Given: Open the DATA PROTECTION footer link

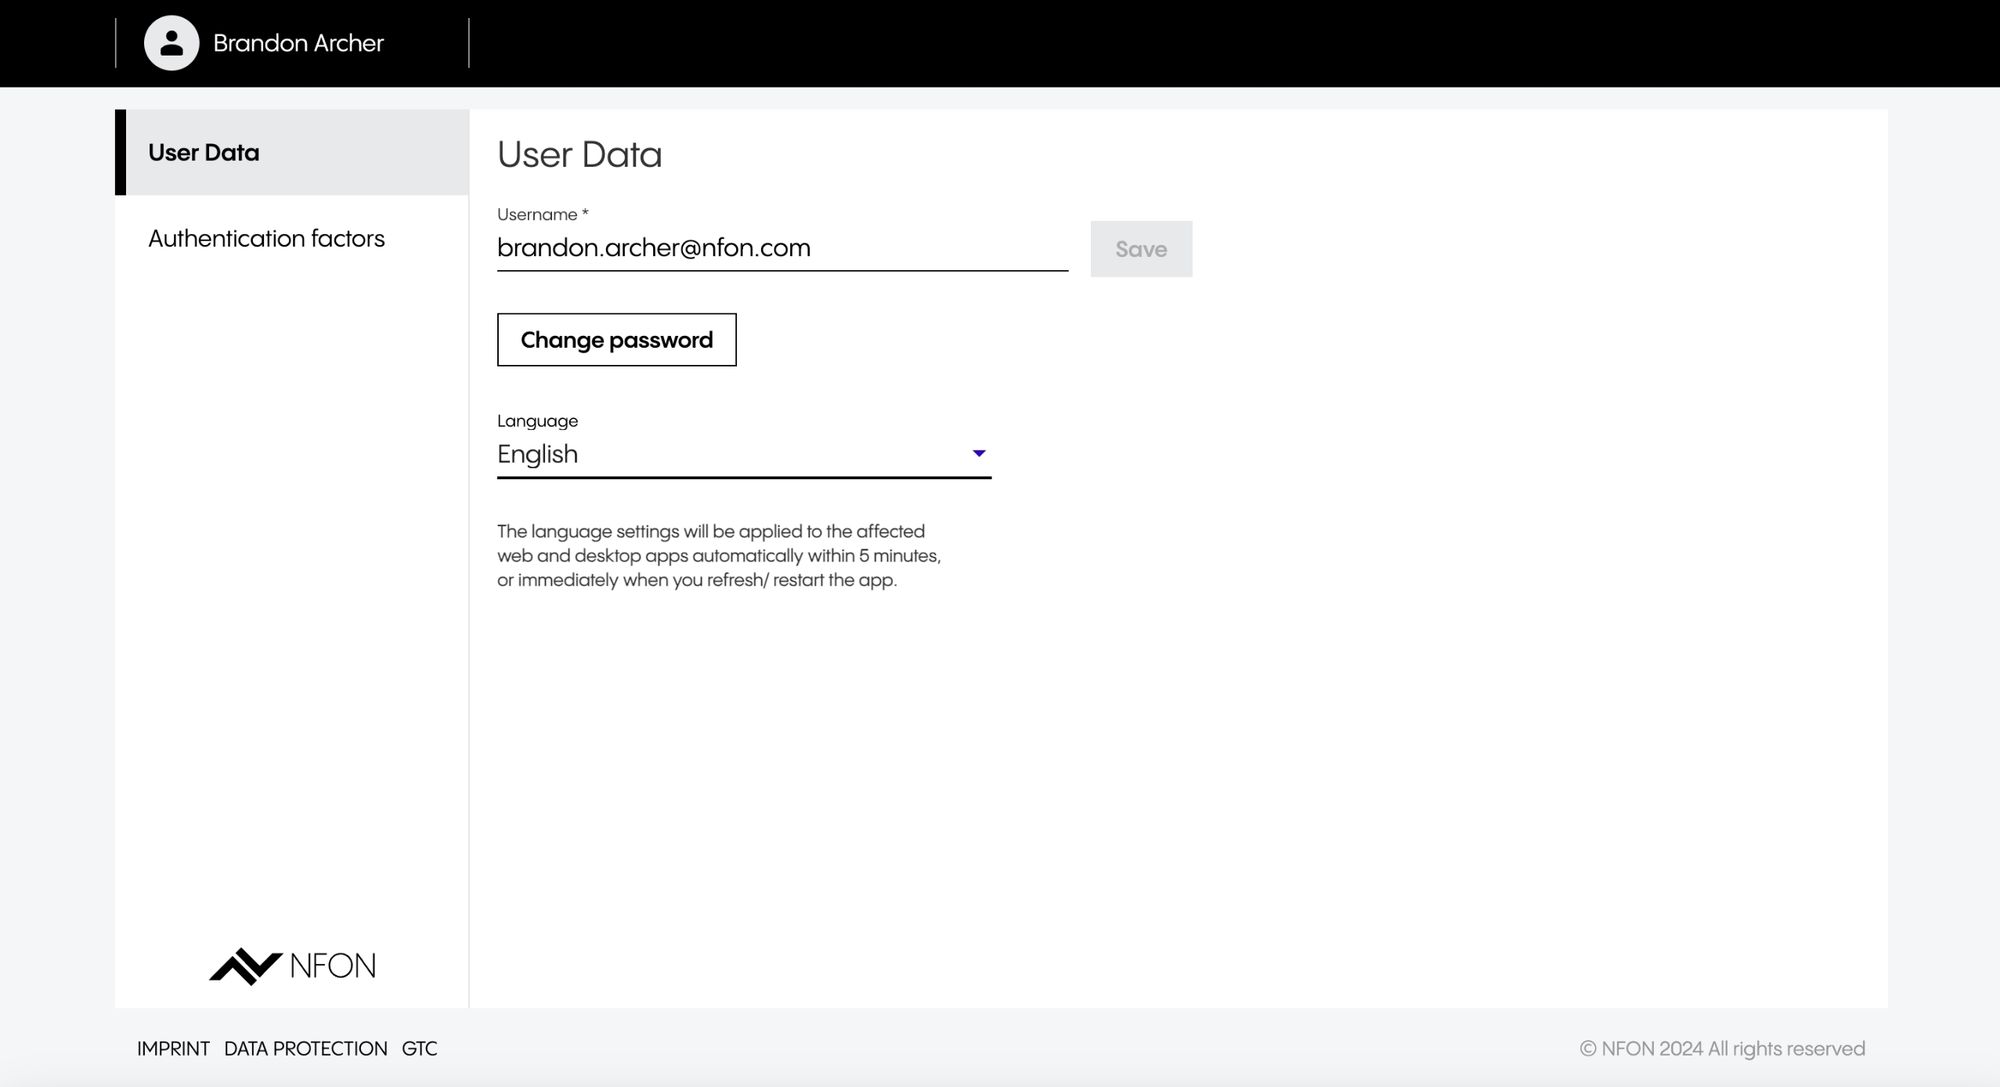Looking at the screenshot, I should pyautogui.click(x=305, y=1048).
